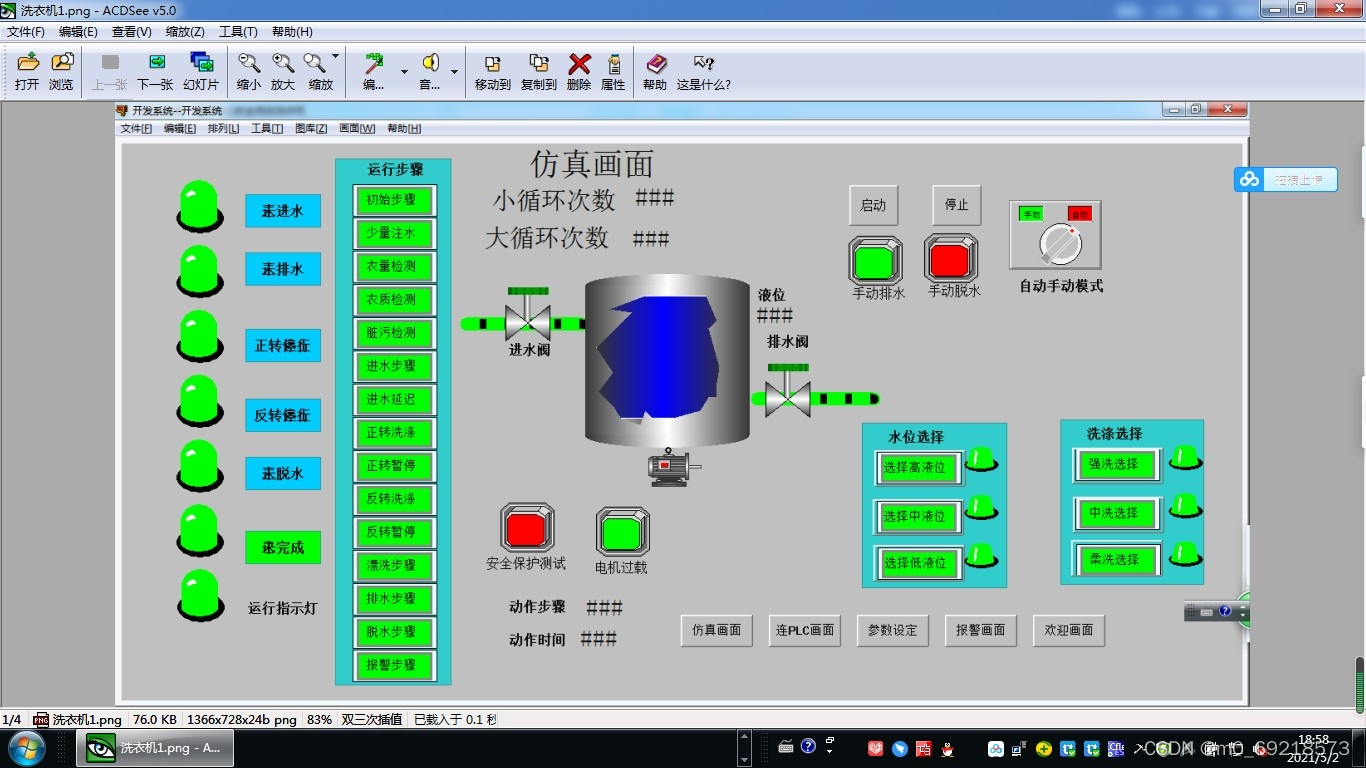
Task: Switch to 连PLC画面 screen
Action: pos(805,630)
